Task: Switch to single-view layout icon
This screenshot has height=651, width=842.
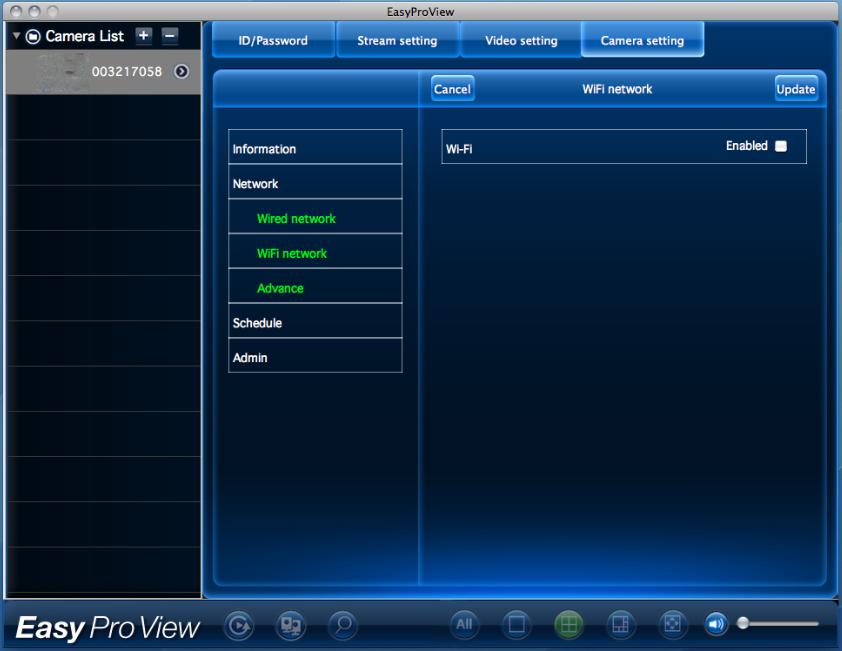Action: coord(516,624)
